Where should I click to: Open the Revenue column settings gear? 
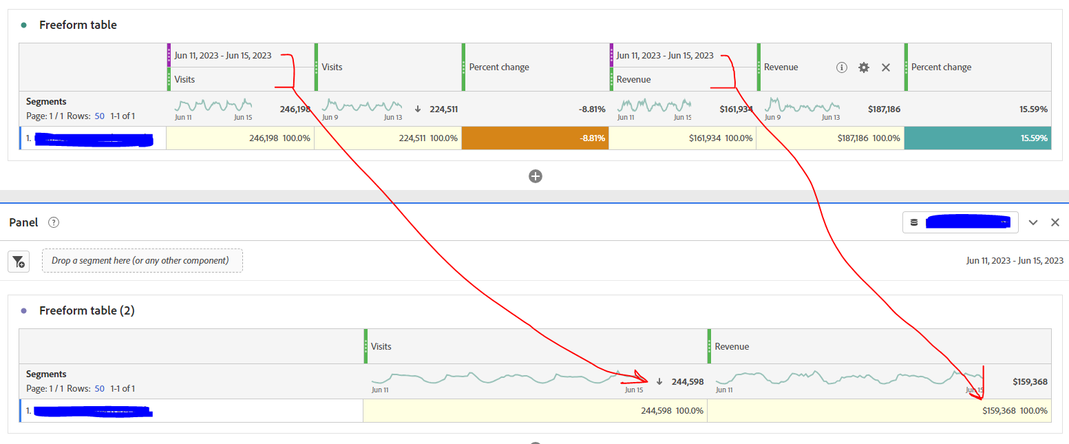pos(864,67)
